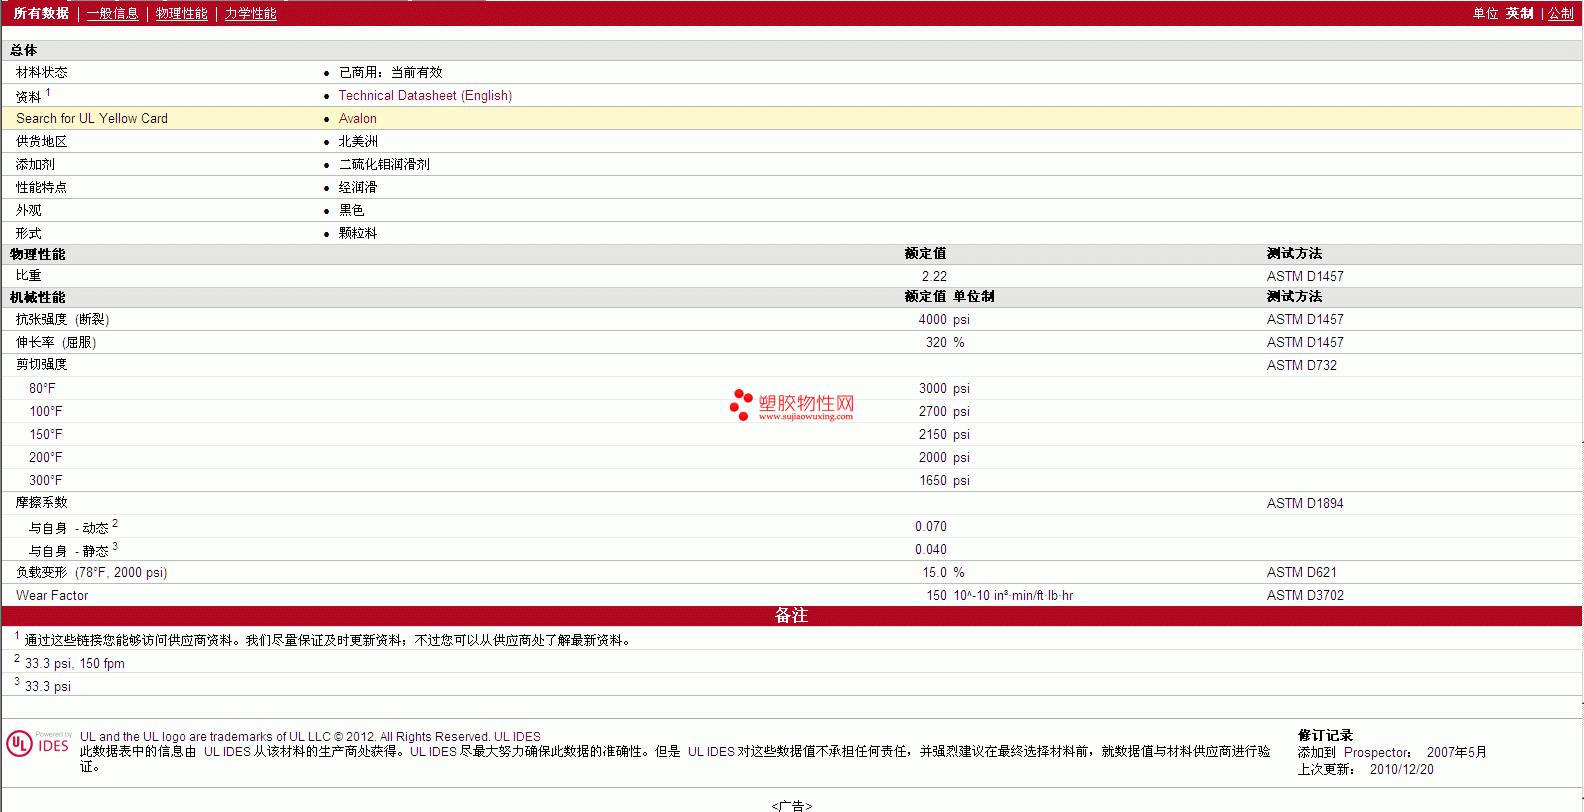
Task: Click the 备注 red section header
Action: (x=791, y=616)
